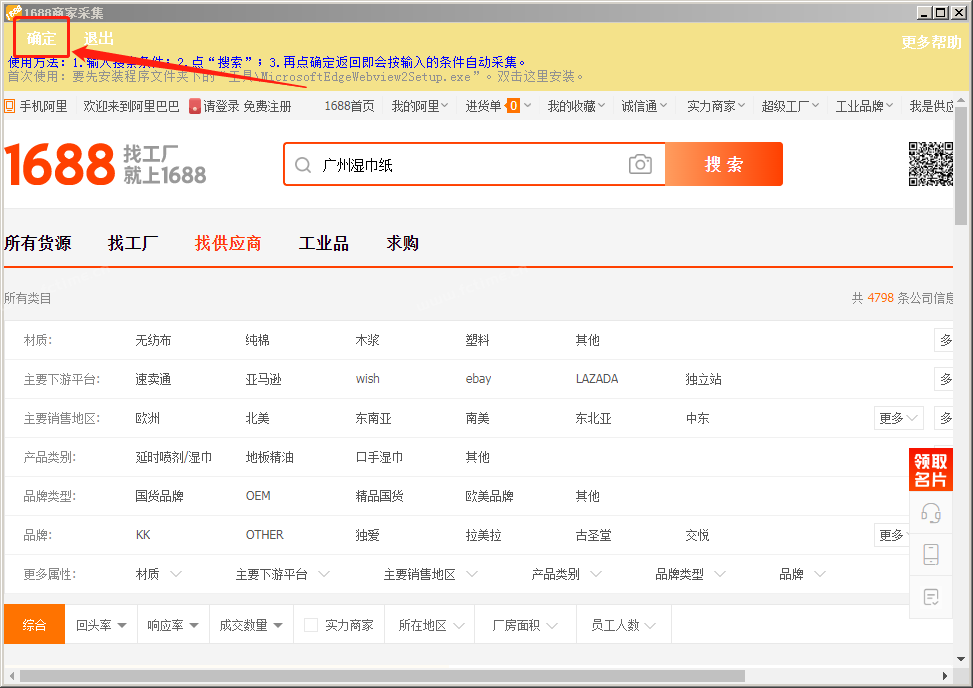Expand the 所在地区 filter
973x688 pixels.
coord(430,625)
